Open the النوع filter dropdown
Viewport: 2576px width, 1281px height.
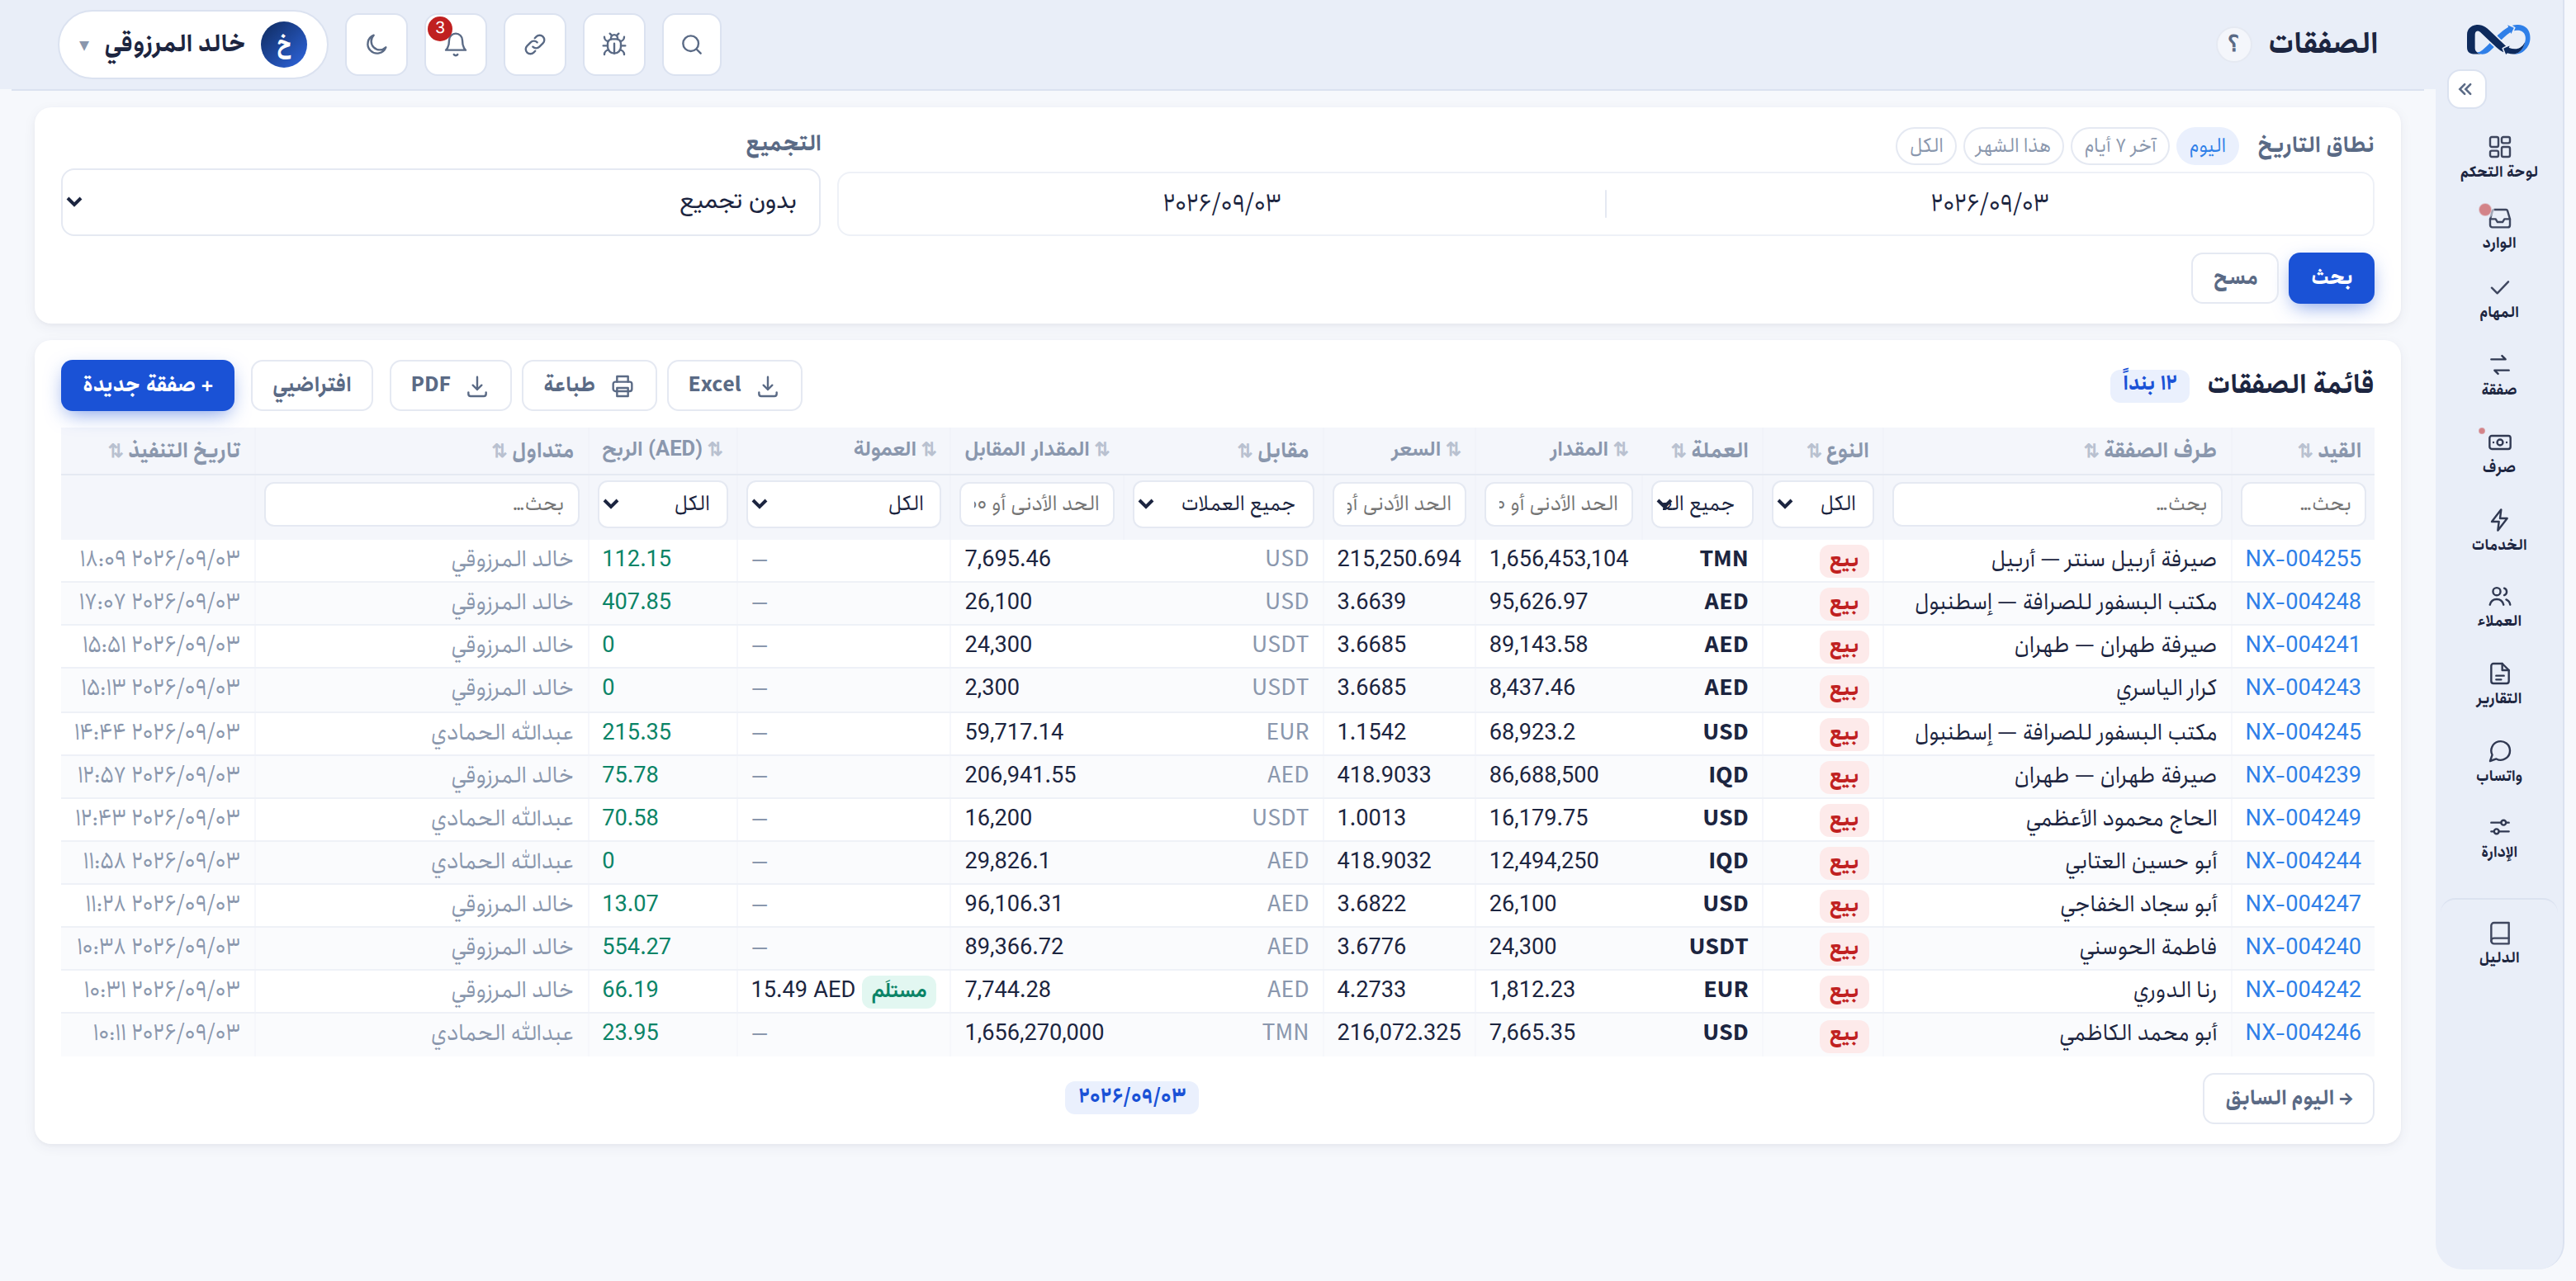(x=1822, y=504)
